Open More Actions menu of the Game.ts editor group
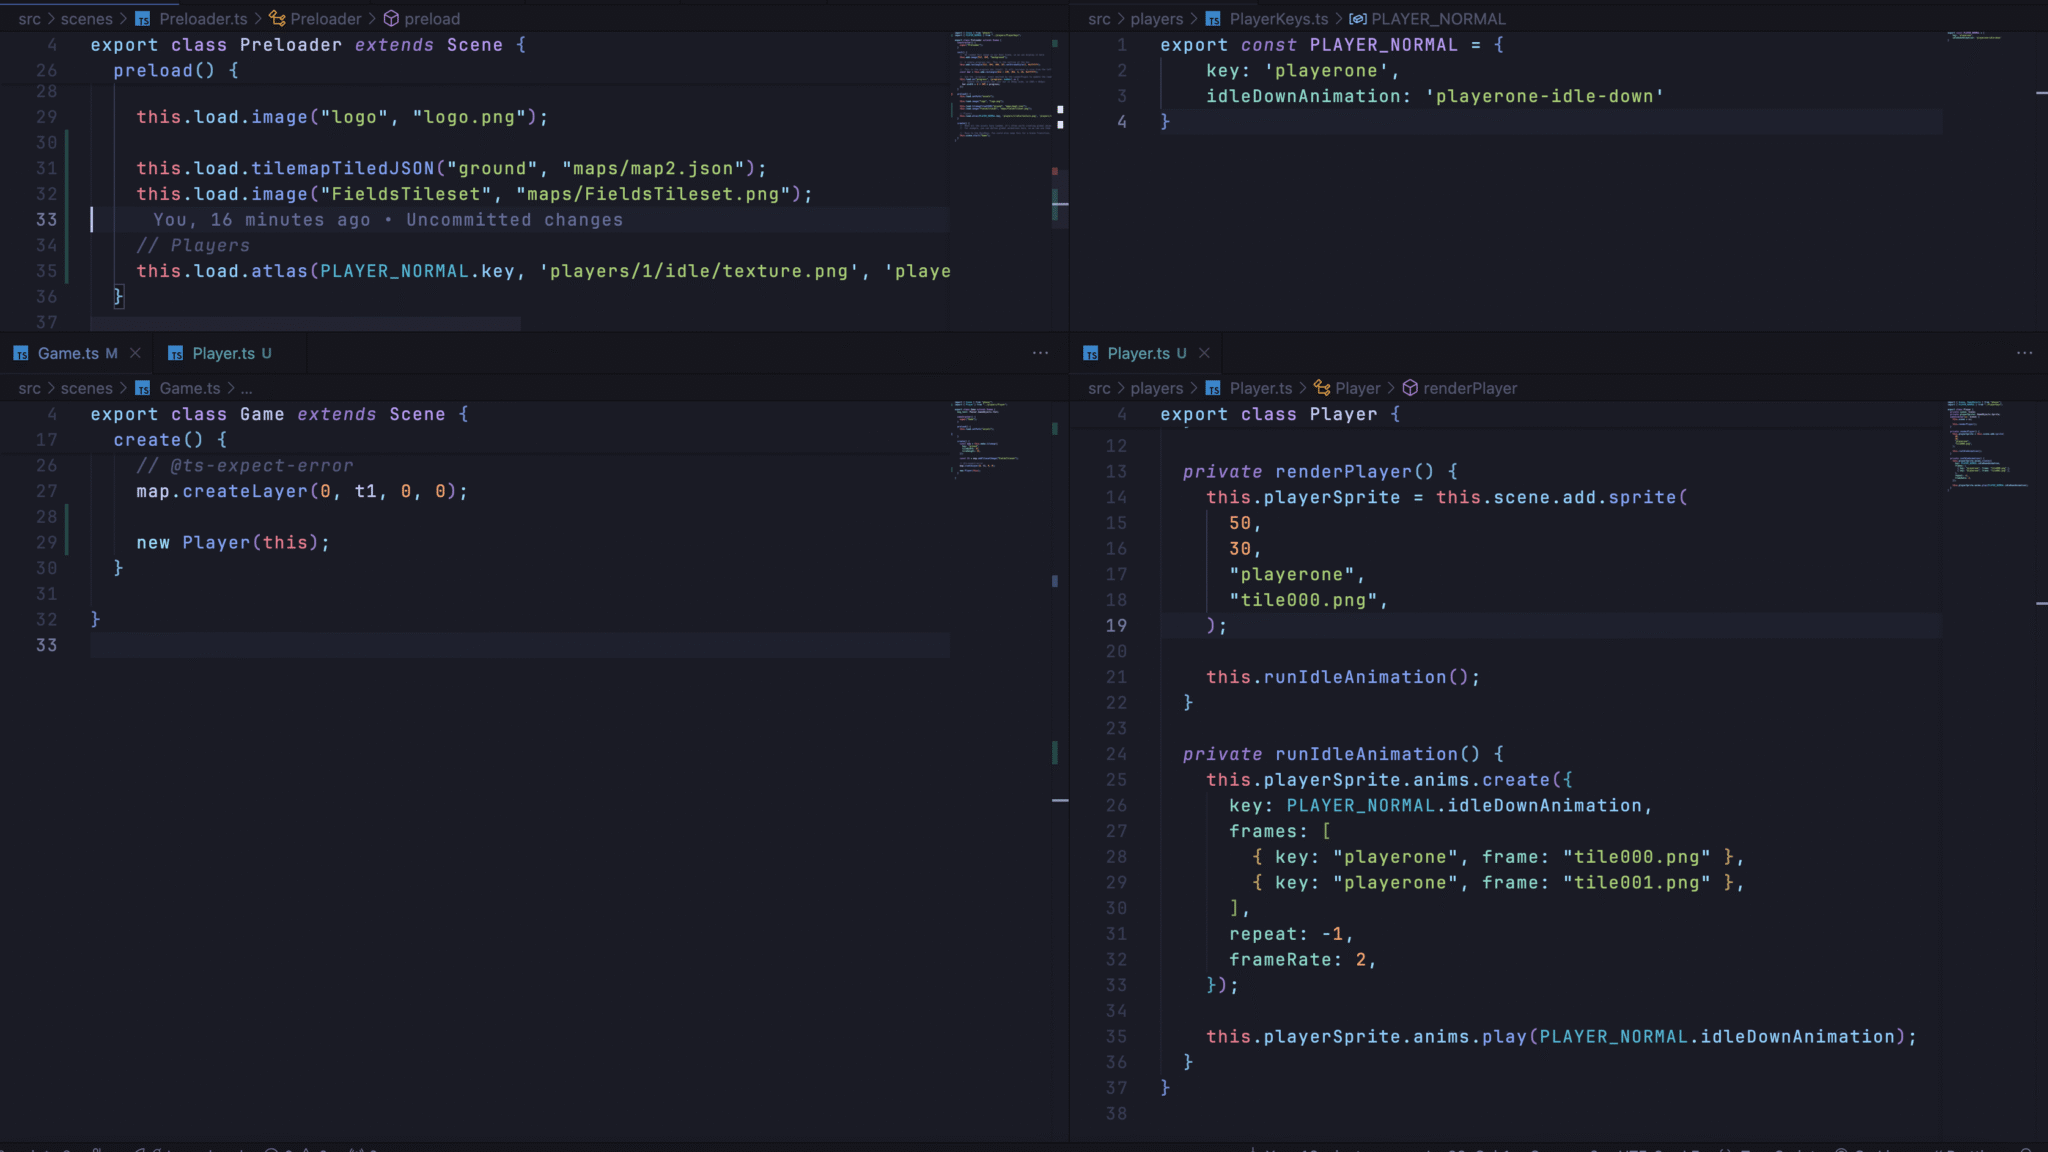2048x1152 pixels. tap(1040, 353)
